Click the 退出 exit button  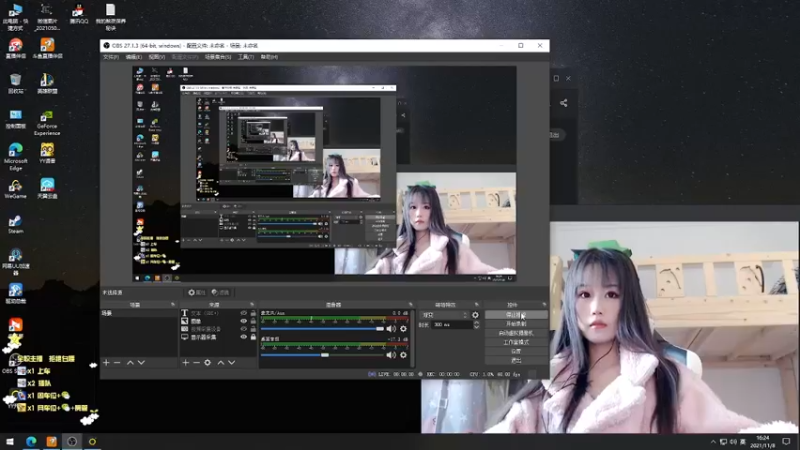516,361
